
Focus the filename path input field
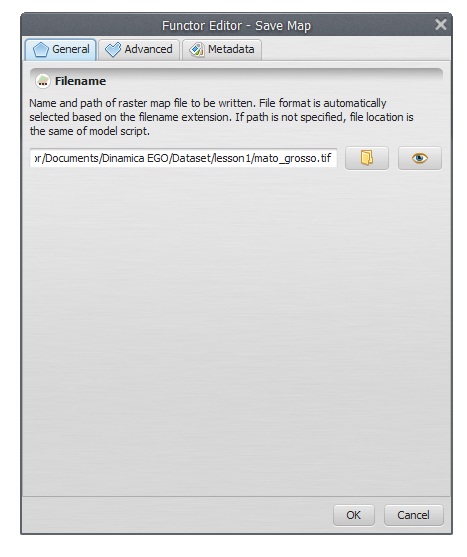coord(183,158)
